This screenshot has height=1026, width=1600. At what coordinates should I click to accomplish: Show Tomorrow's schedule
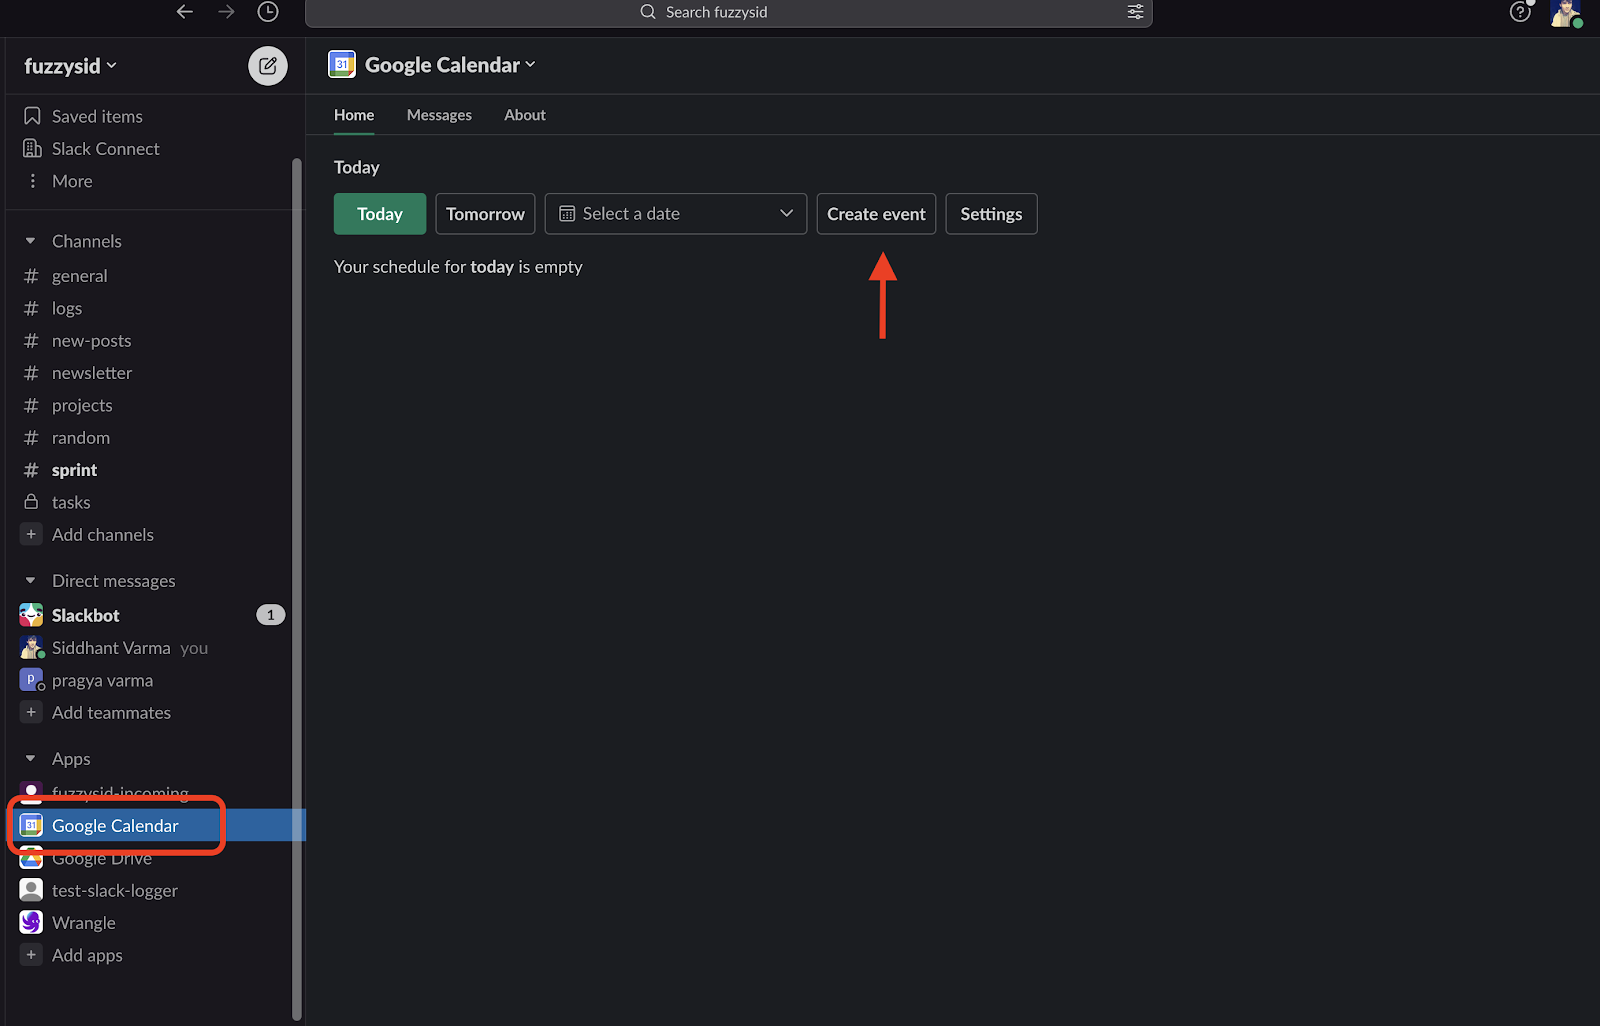[x=485, y=214]
